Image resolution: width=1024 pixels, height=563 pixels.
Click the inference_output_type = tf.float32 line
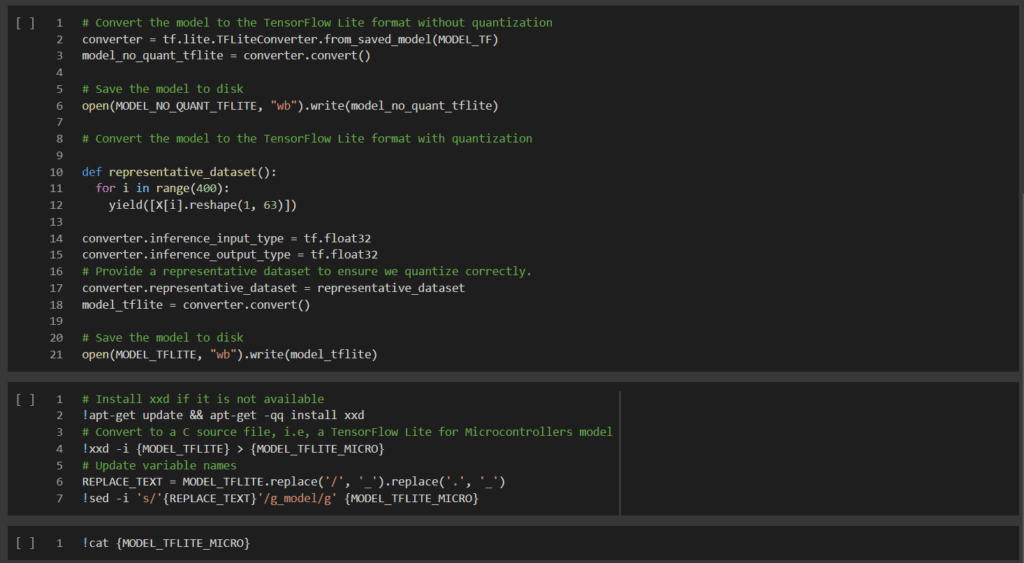(230, 255)
